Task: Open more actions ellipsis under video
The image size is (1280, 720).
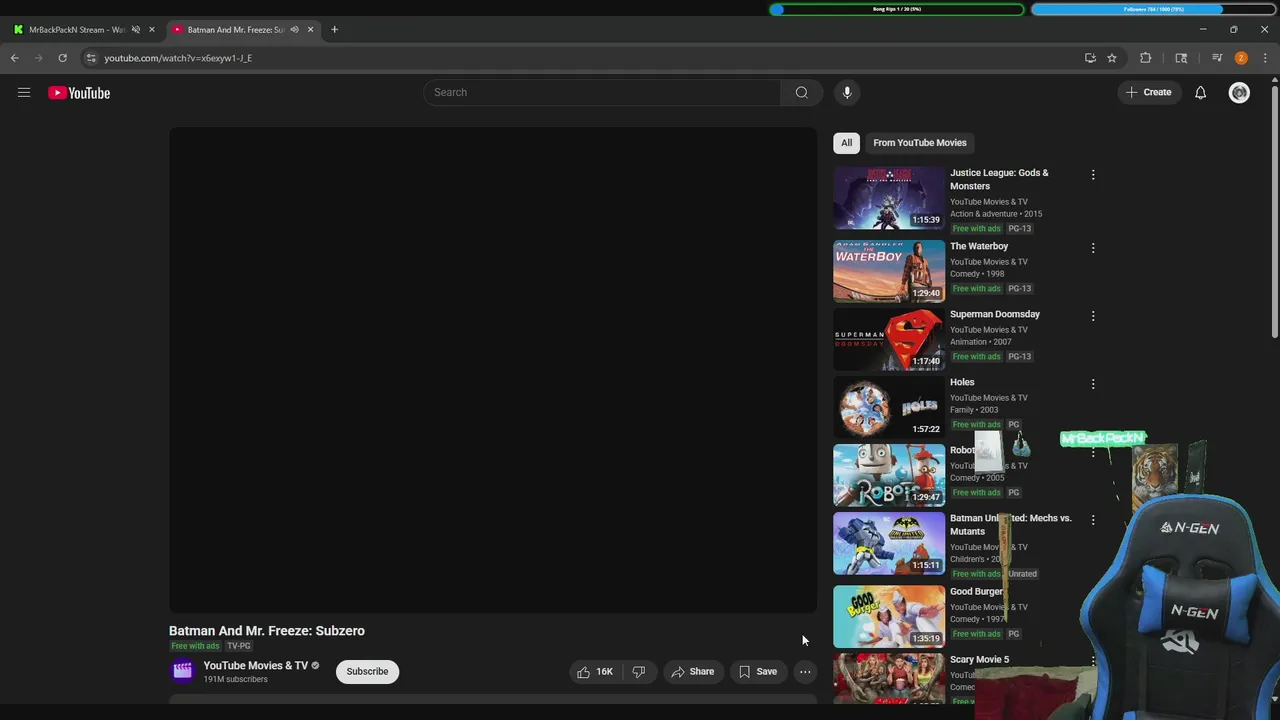Action: [x=805, y=672]
